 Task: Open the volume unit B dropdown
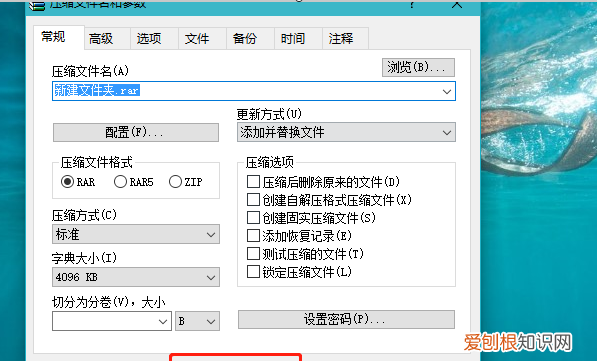(197, 321)
